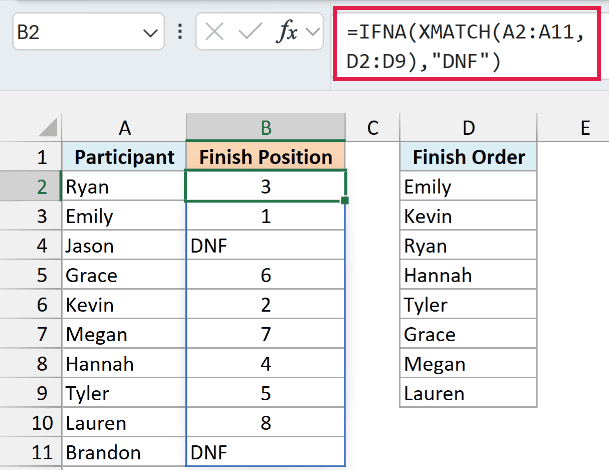Screen dimensions: 609x470
Task: Click the Finish Position header cell
Action: click(266, 157)
